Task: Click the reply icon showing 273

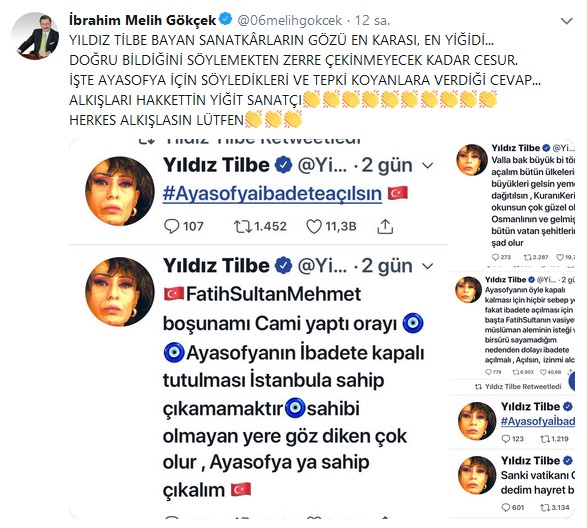Action: click(x=496, y=257)
